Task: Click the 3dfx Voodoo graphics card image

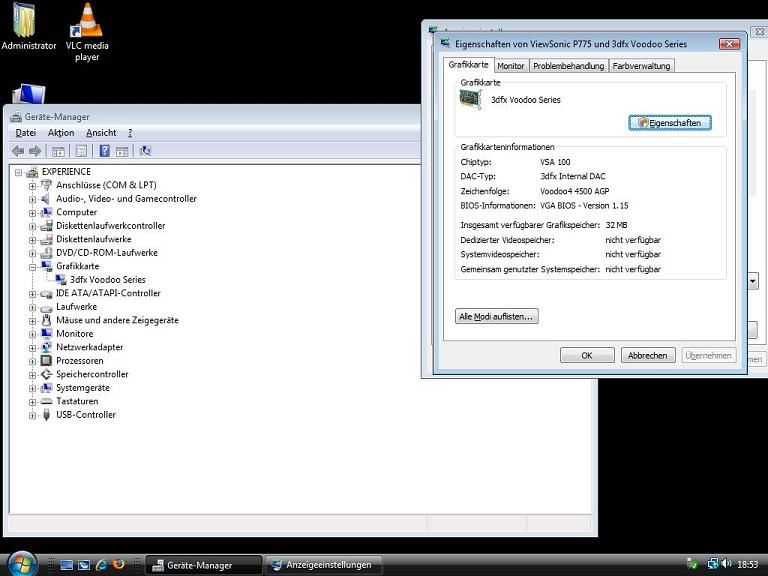Action: [x=471, y=99]
